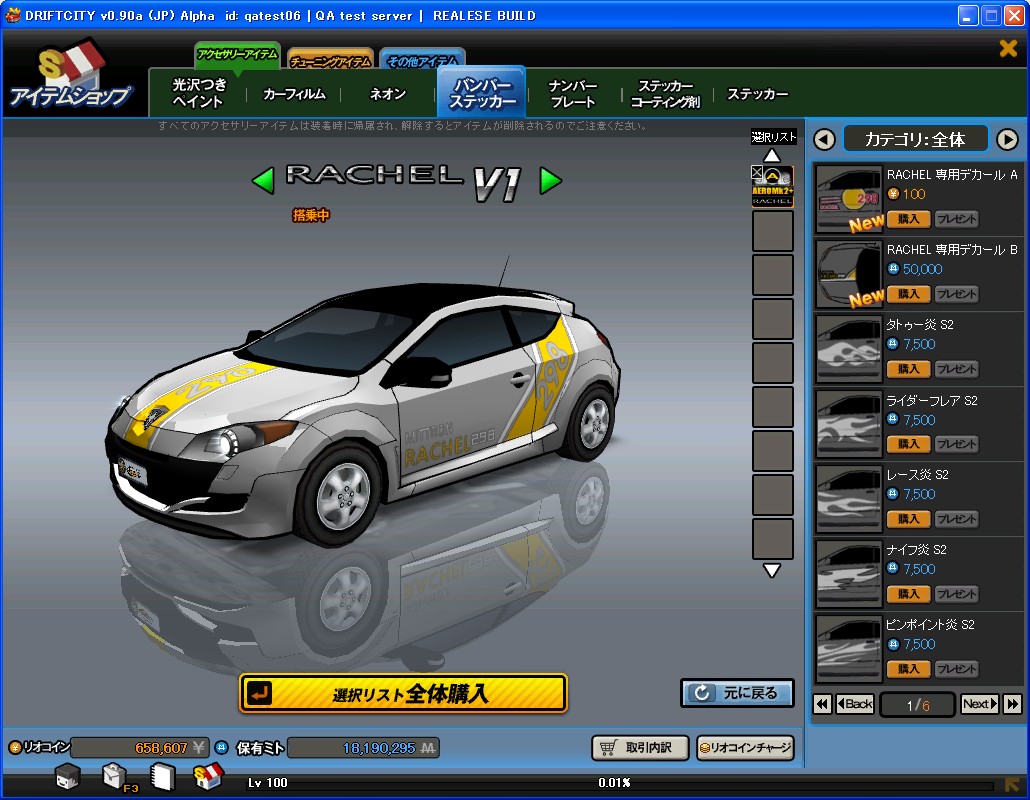Go Back one page in item list
The width and height of the screenshot is (1030, 800).
pyautogui.click(x=855, y=704)
